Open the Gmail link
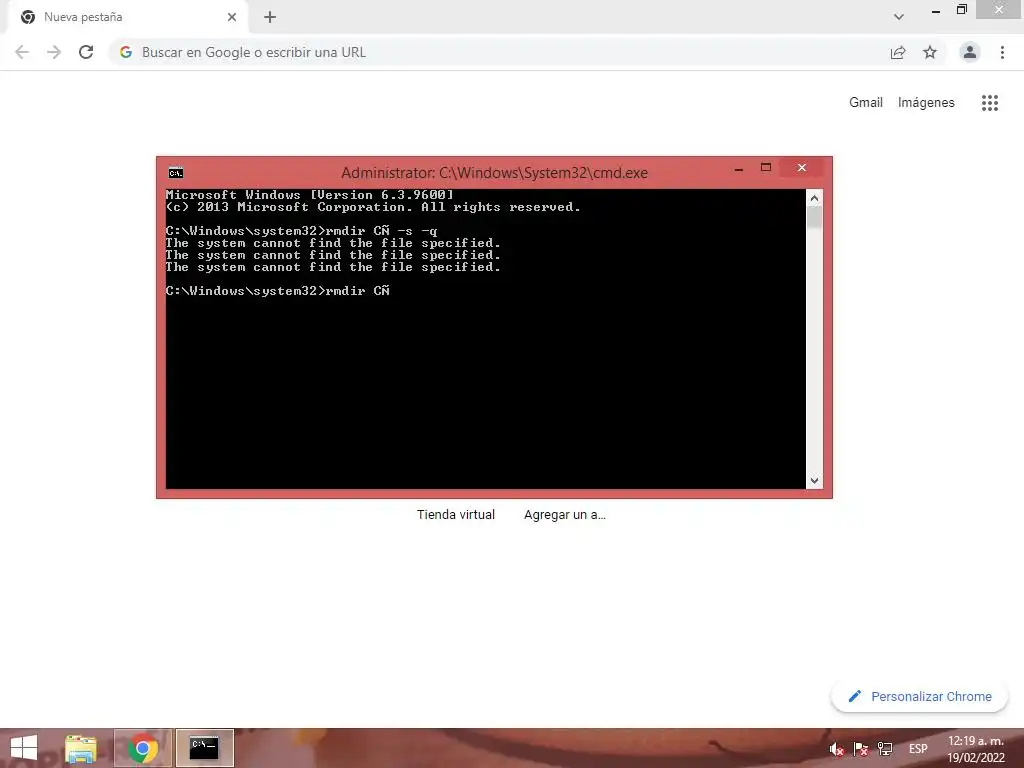The height and width of the screenshot is (768, 1024). coord(866,103)
